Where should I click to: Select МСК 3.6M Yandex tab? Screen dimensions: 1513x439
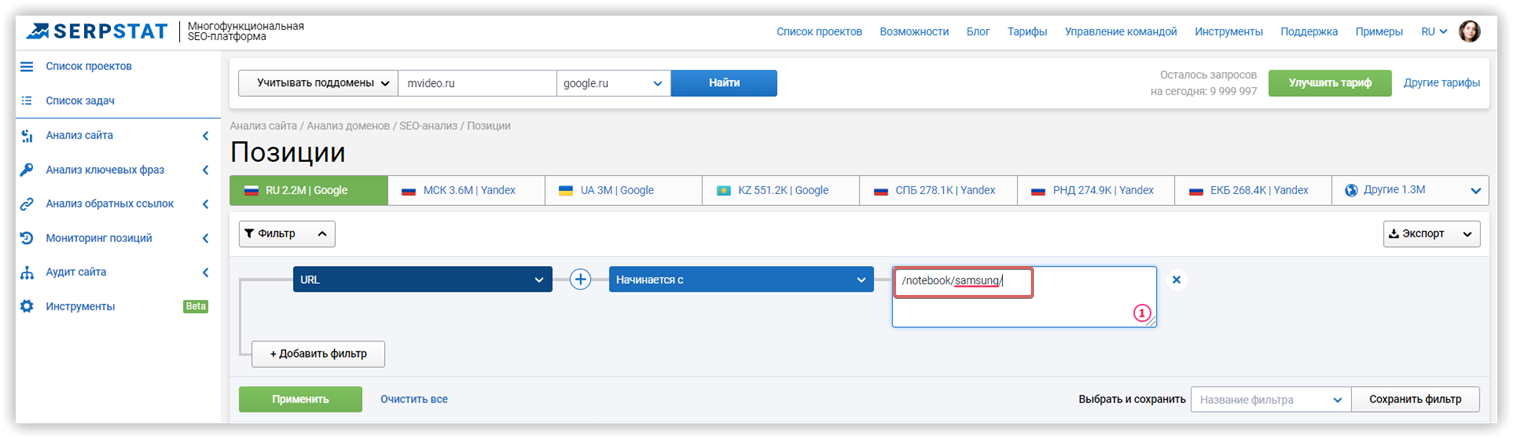tap(466, 190)
